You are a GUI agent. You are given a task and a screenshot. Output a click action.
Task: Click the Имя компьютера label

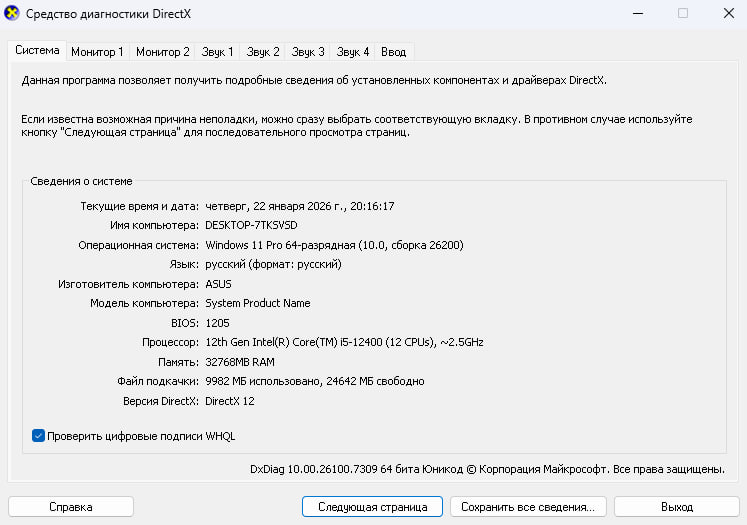pyautogui.click(x=154, y=225)
